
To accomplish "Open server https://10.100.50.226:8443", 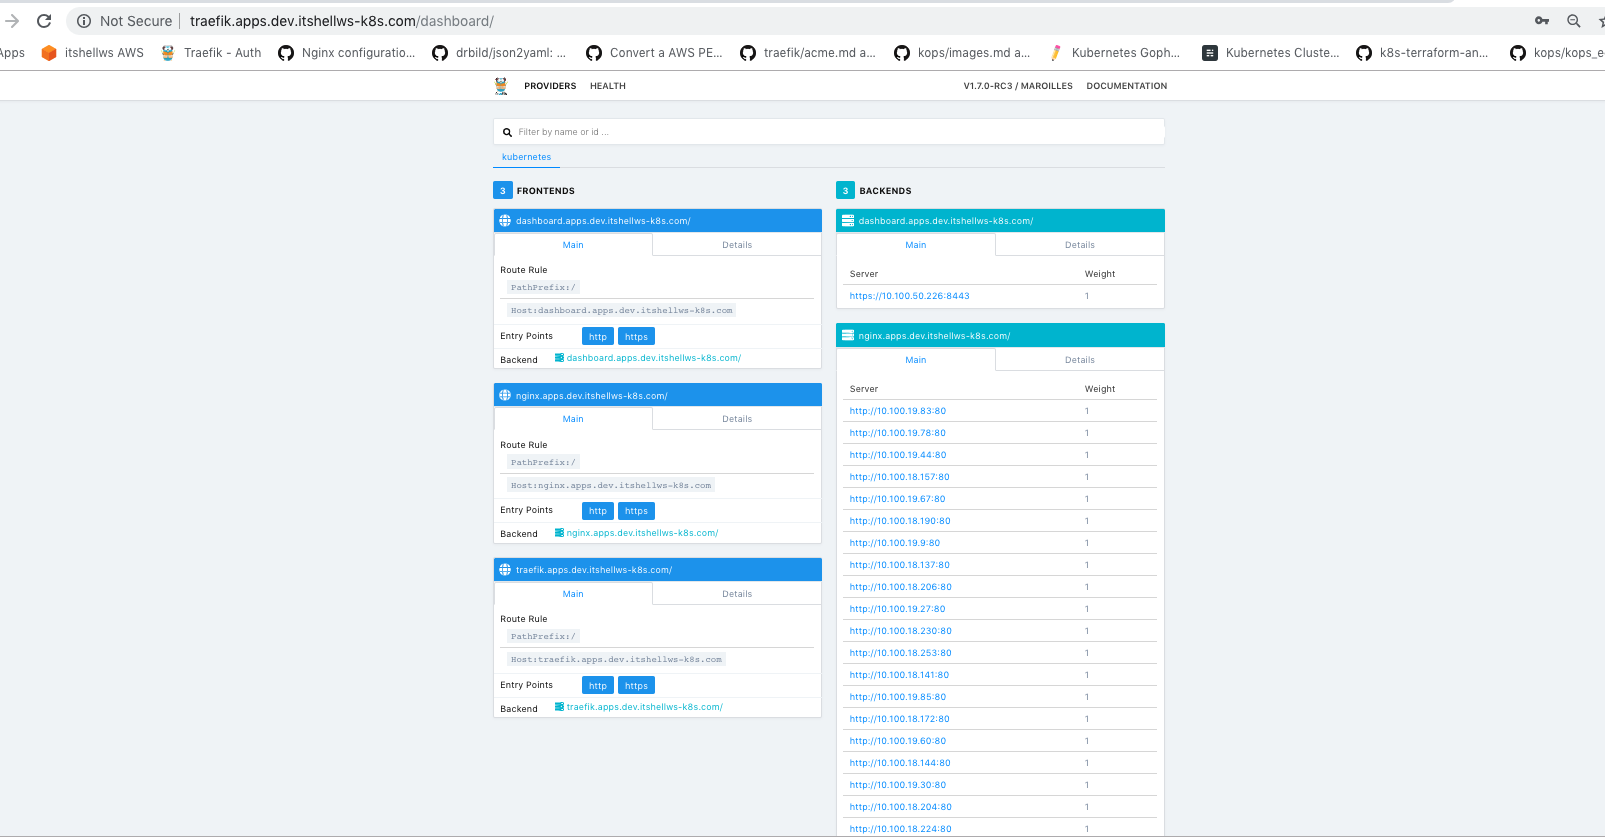I will [909, 296].
